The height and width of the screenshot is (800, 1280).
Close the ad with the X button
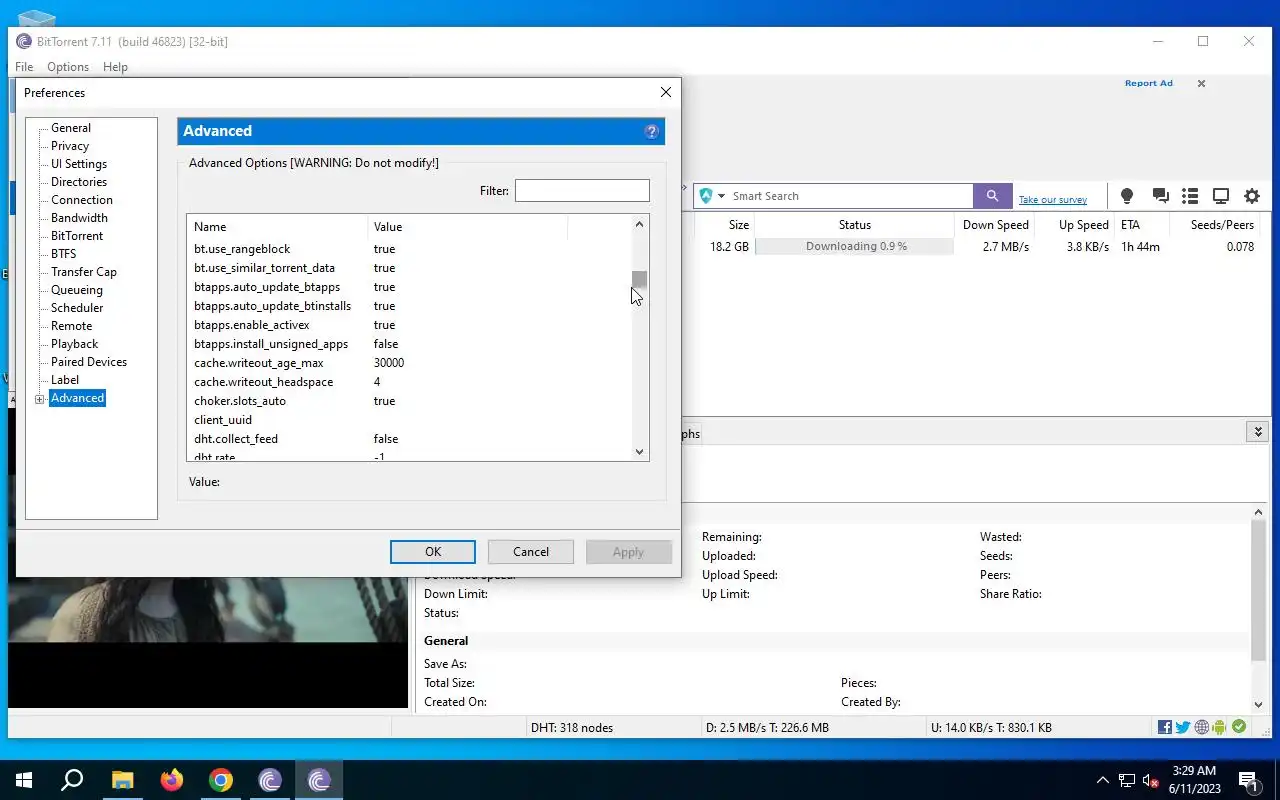tap(1201, 84)
